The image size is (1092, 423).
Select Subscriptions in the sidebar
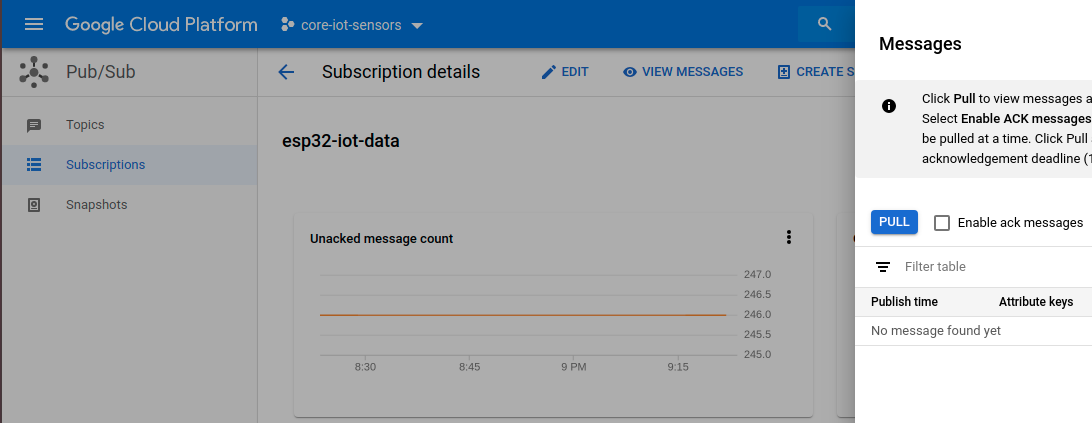[105, 165]
